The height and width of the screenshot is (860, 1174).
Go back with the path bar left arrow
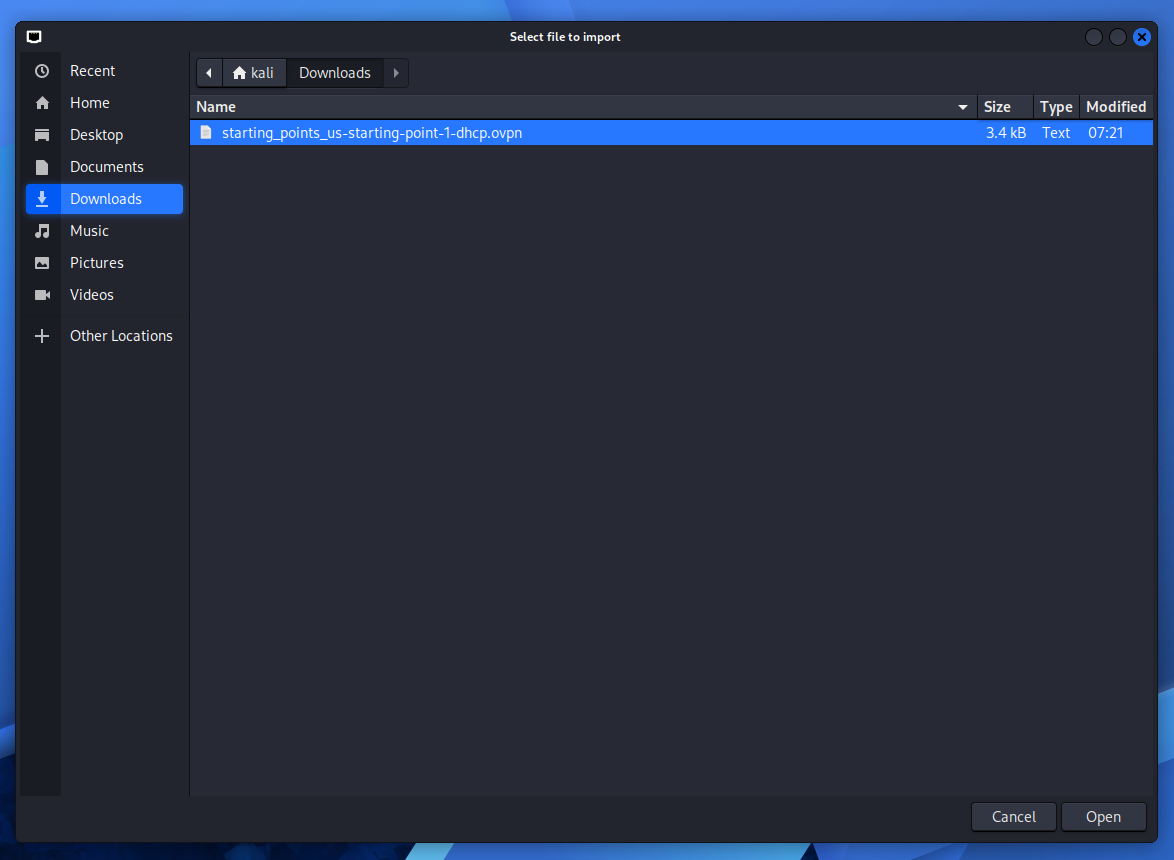[x=209, y=73]
